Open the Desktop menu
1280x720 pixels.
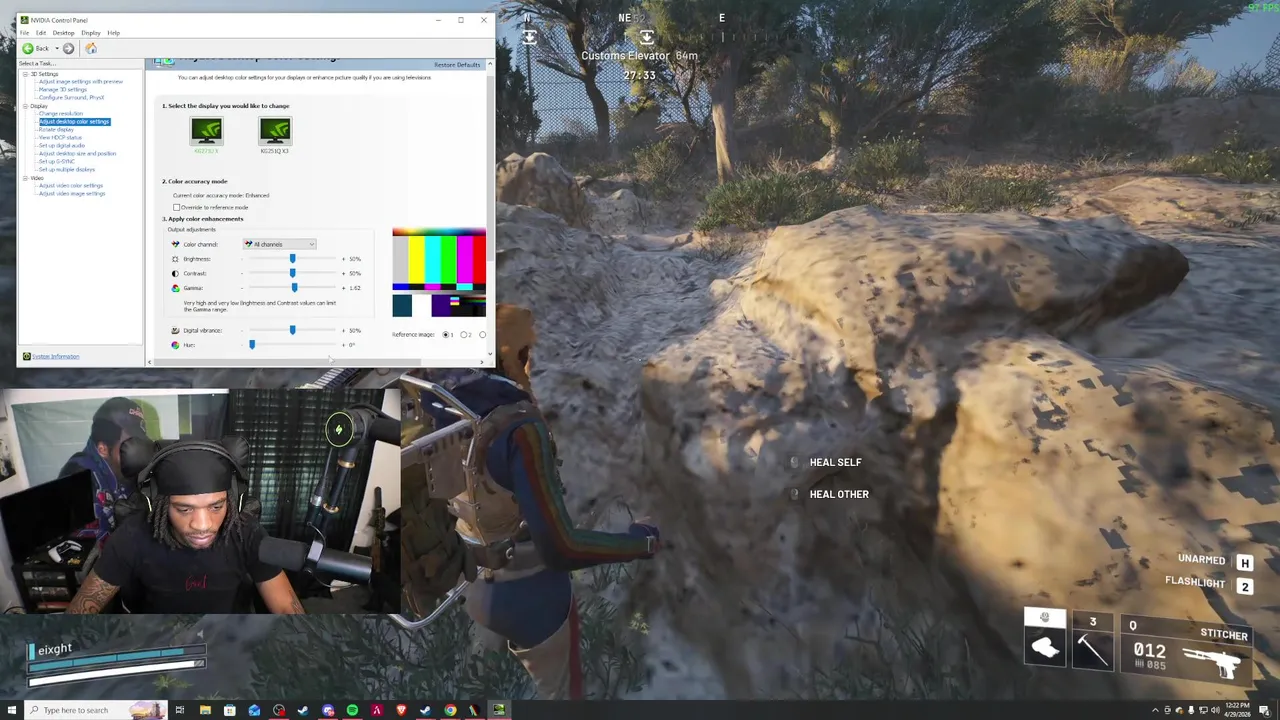pos(63,33)
